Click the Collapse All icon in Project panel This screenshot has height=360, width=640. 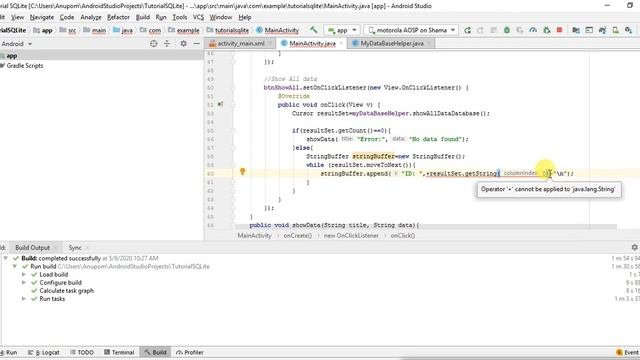(x=167, y=44)
